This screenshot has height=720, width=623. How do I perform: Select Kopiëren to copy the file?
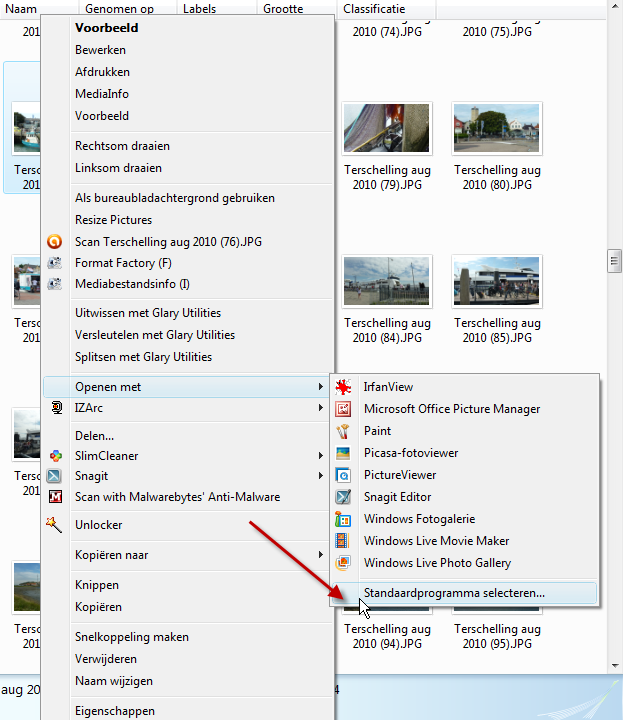pyautogui.click(x=98, y=607)
